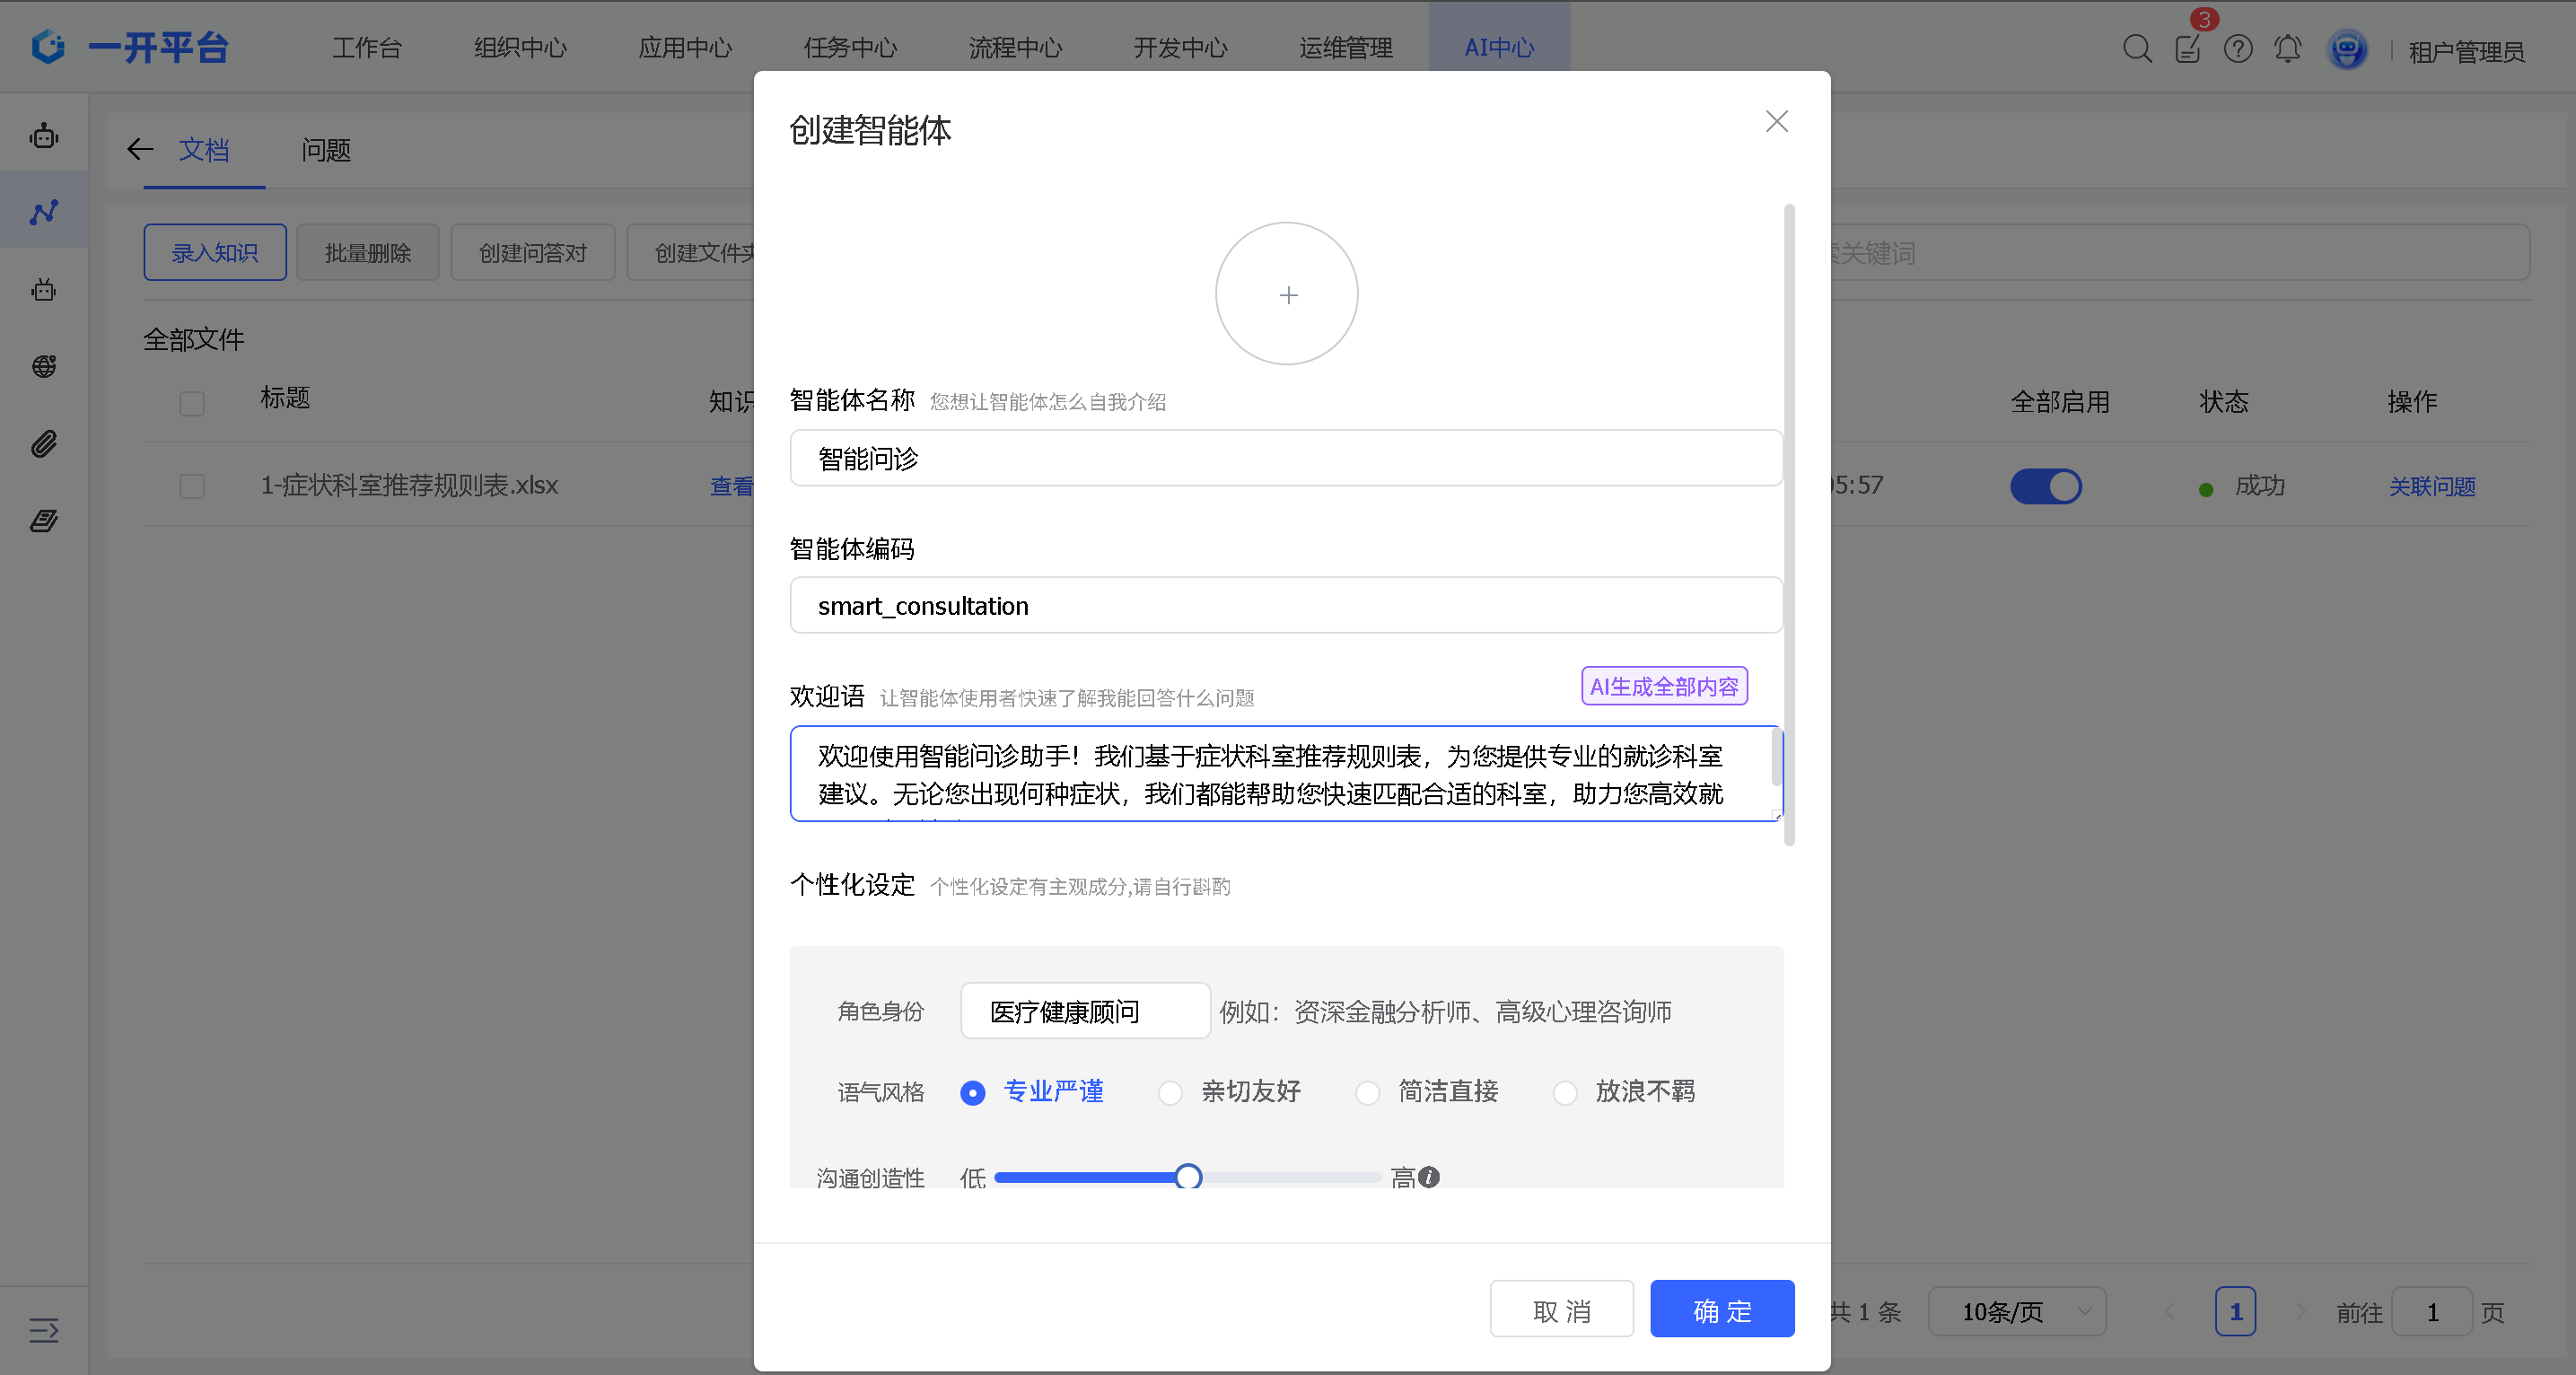Toggle the 全部启用 switch for the xlsx file
Screen dimensions: 2576x1375
[2045, 486]
